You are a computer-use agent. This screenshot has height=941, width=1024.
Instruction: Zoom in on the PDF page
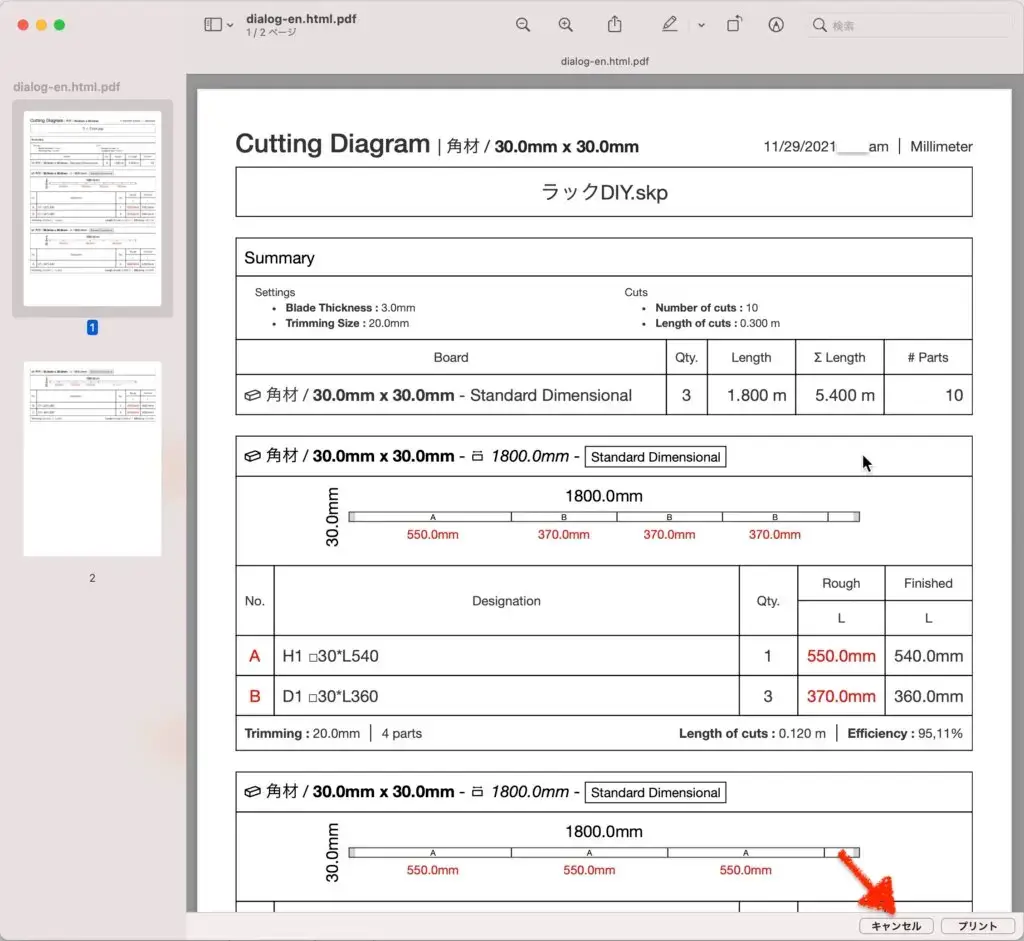pos(566,25)
